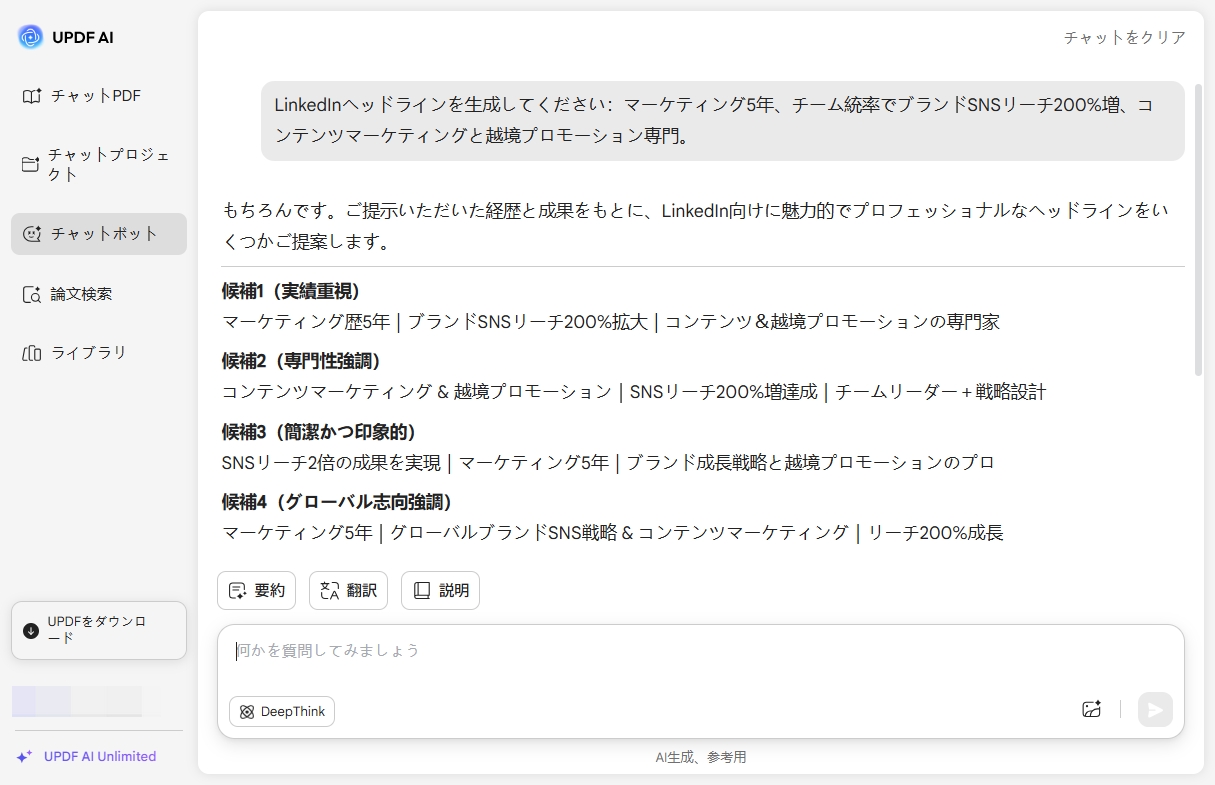Click the chat vertical scrollbar
The image size is (1215, 785).
coord(1198,230)
